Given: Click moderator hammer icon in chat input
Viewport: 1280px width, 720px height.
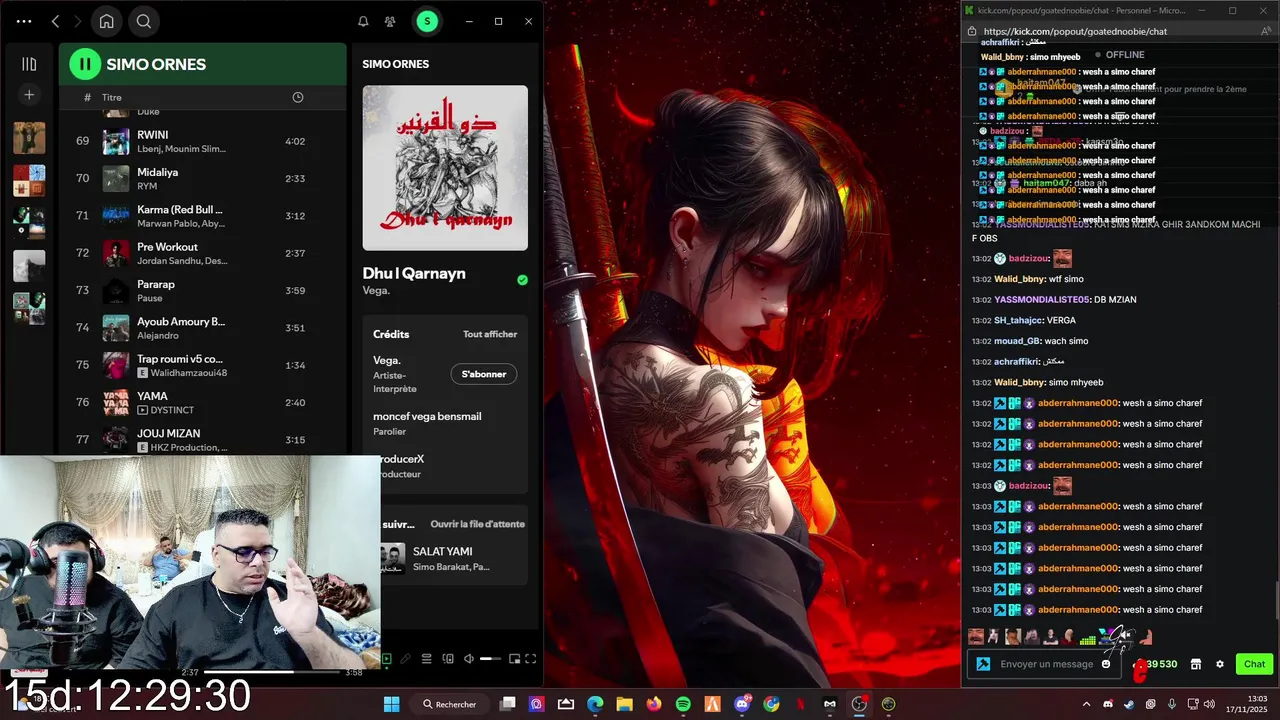Looking at the screenshot, I should click(983, 664).
